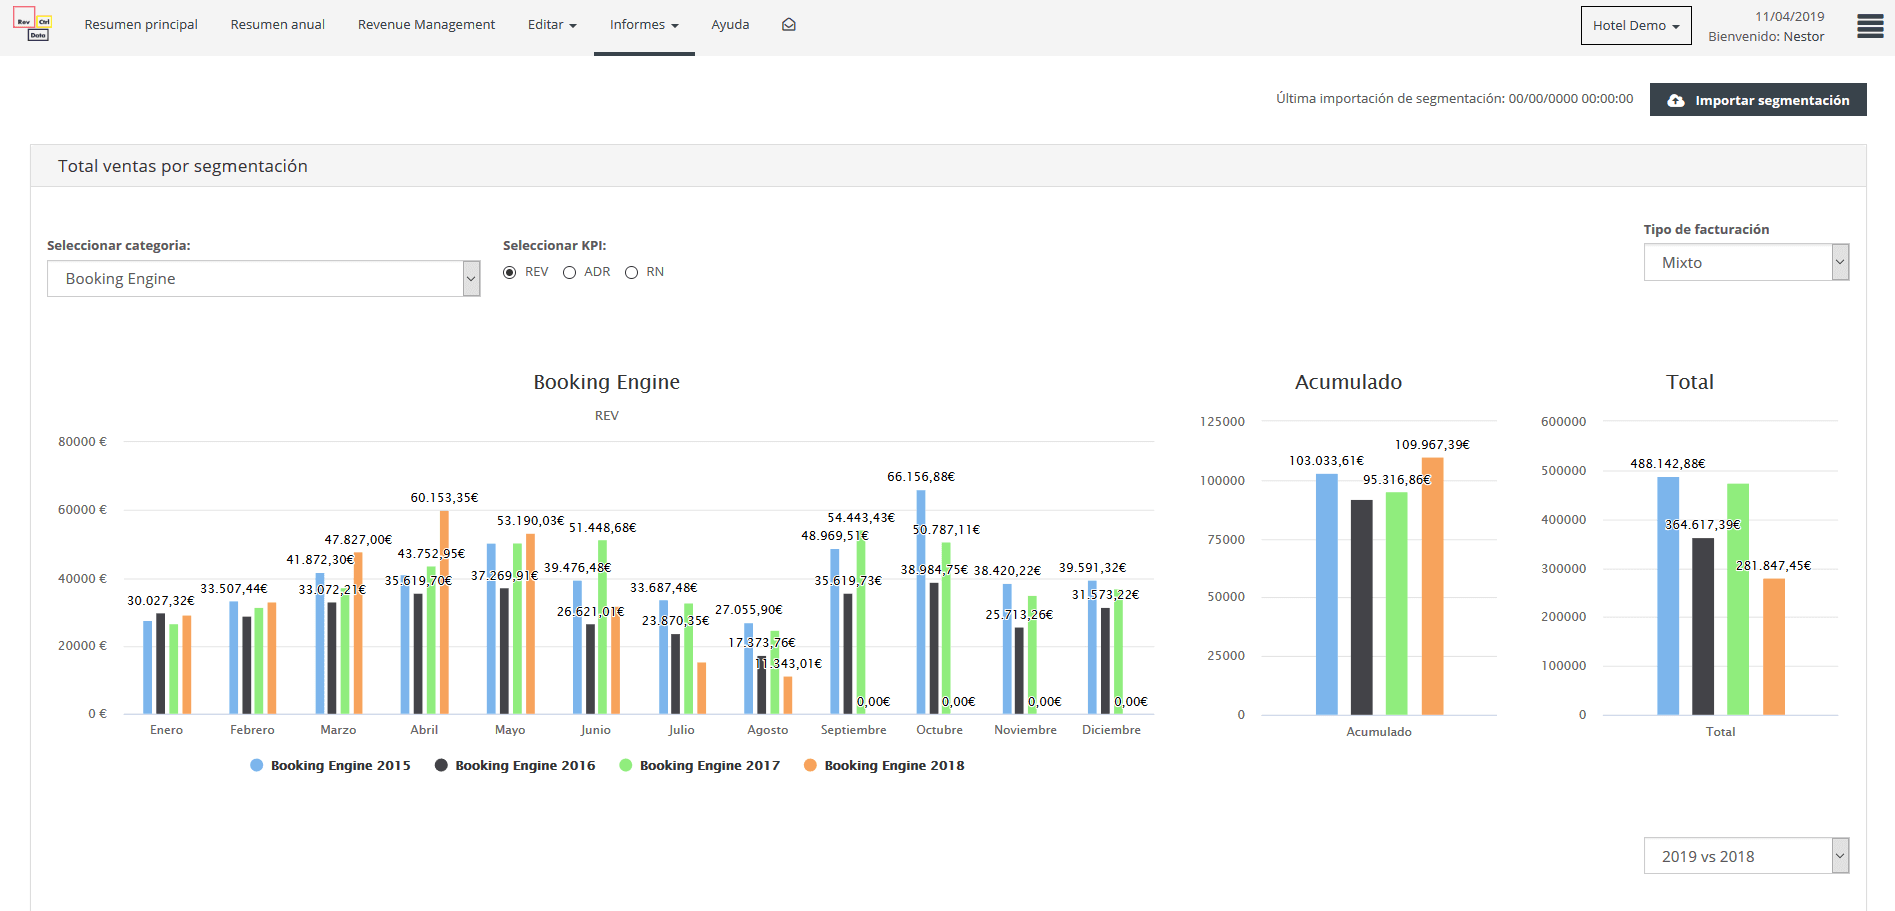The width and height of the screenshot is (1895, 911).
Task: Open the envelope messages icon
Action: tap(788, 25)
